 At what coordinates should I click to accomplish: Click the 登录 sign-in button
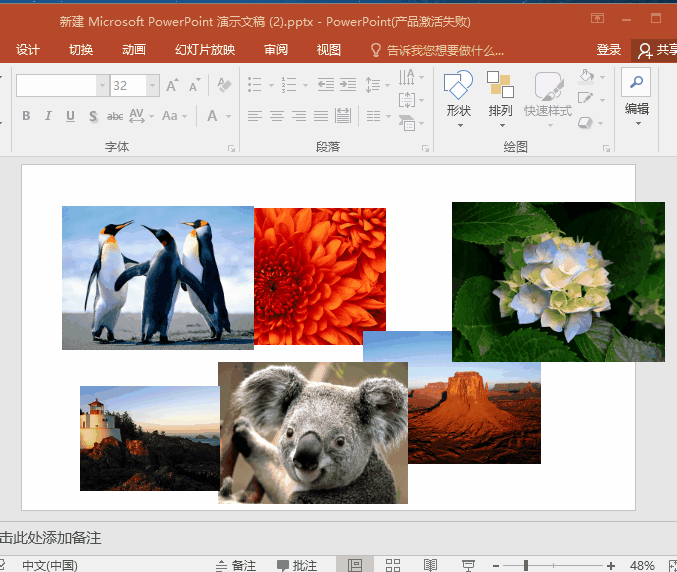point(609,50)
